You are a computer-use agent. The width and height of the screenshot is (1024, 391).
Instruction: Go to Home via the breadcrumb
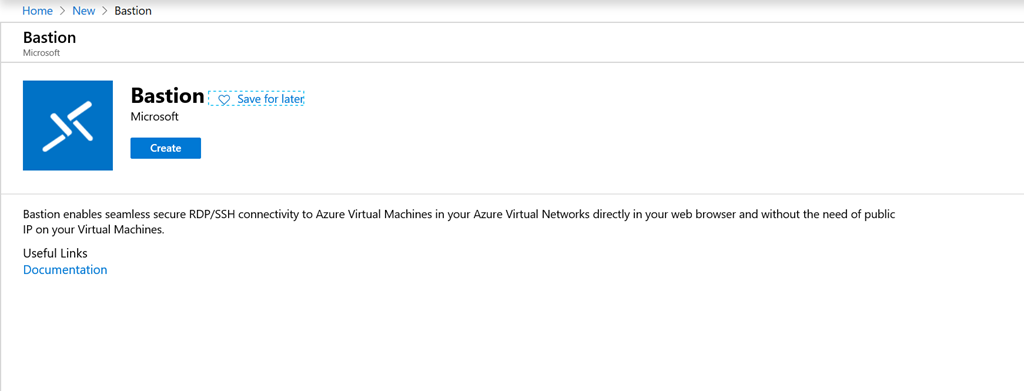click(x=38, y=11)
